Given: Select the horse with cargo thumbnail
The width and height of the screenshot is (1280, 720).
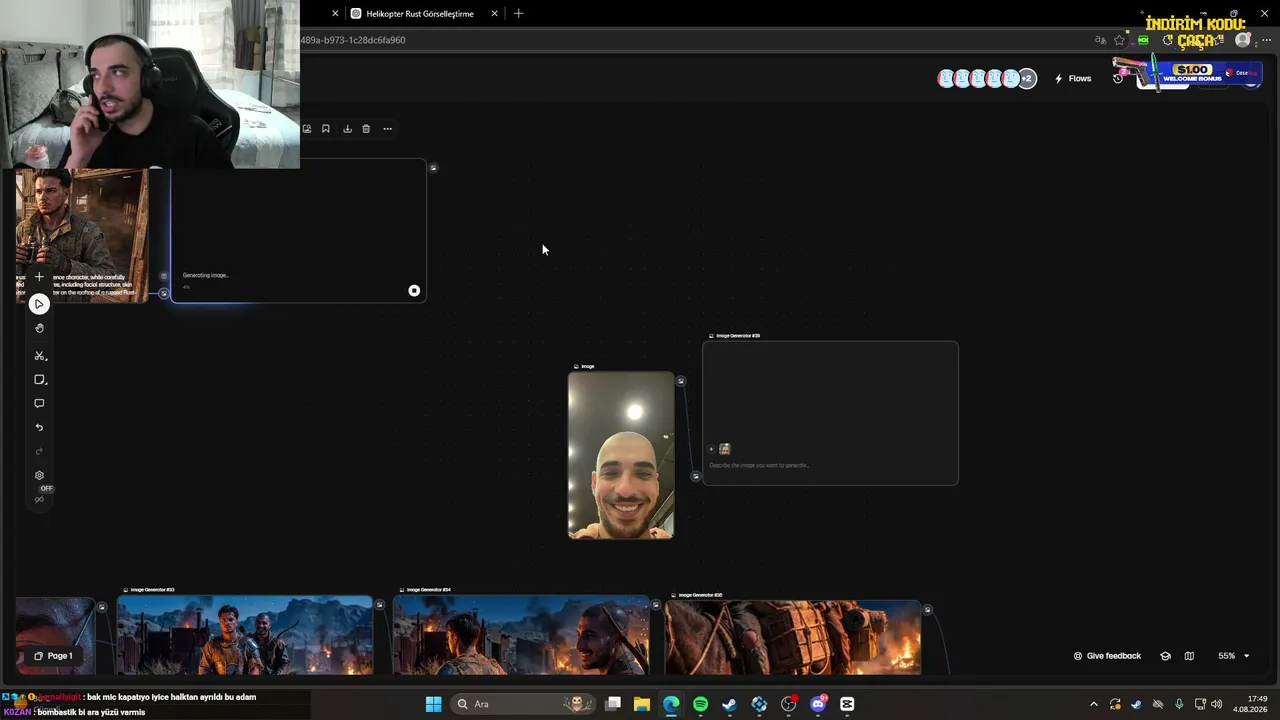Looking at the screenshot, I should [793, 637].
